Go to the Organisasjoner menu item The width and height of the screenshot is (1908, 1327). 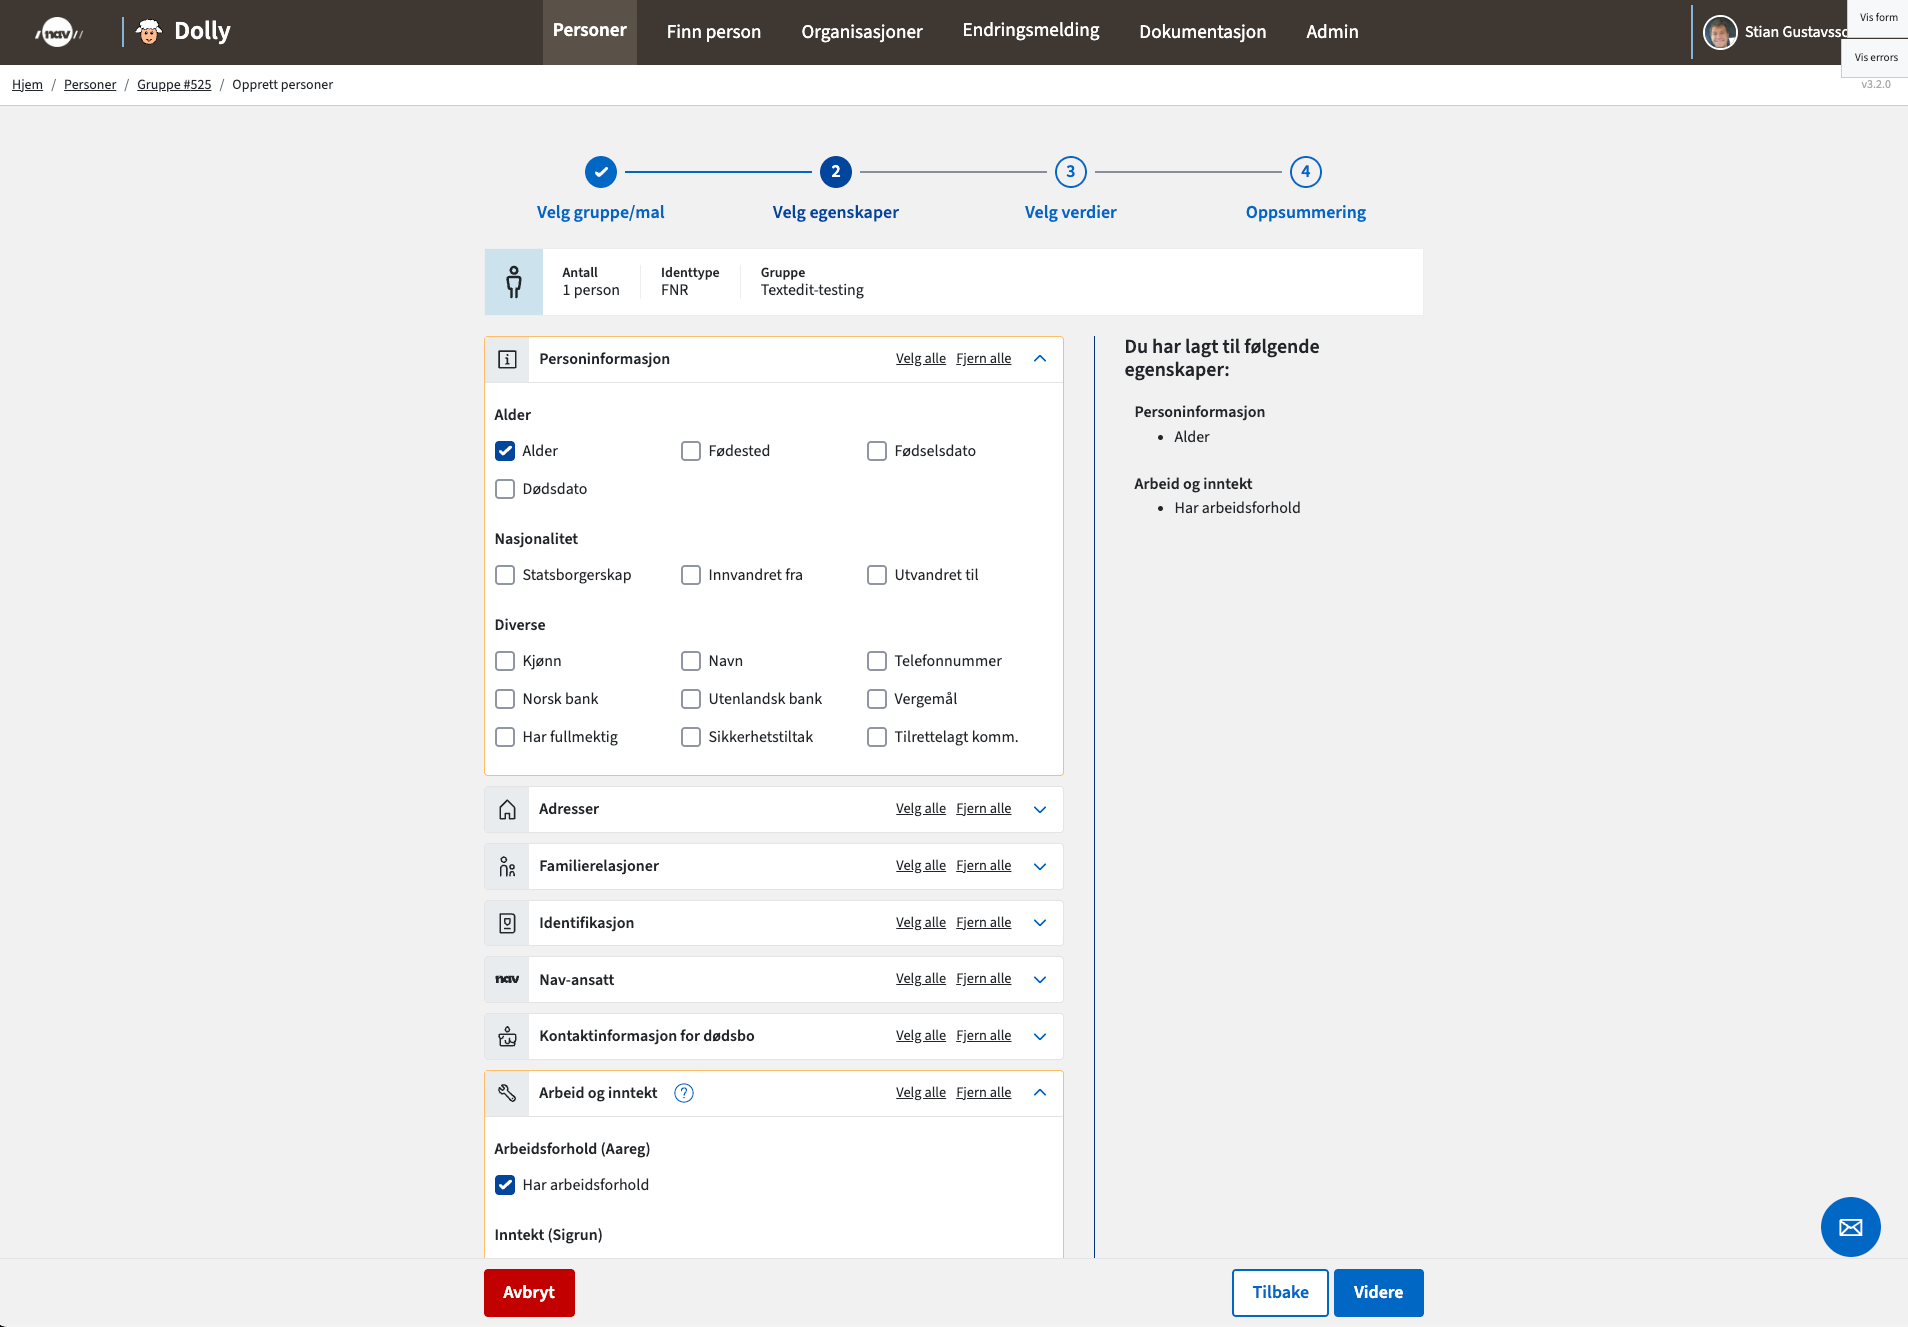click(x=861, y=32)
